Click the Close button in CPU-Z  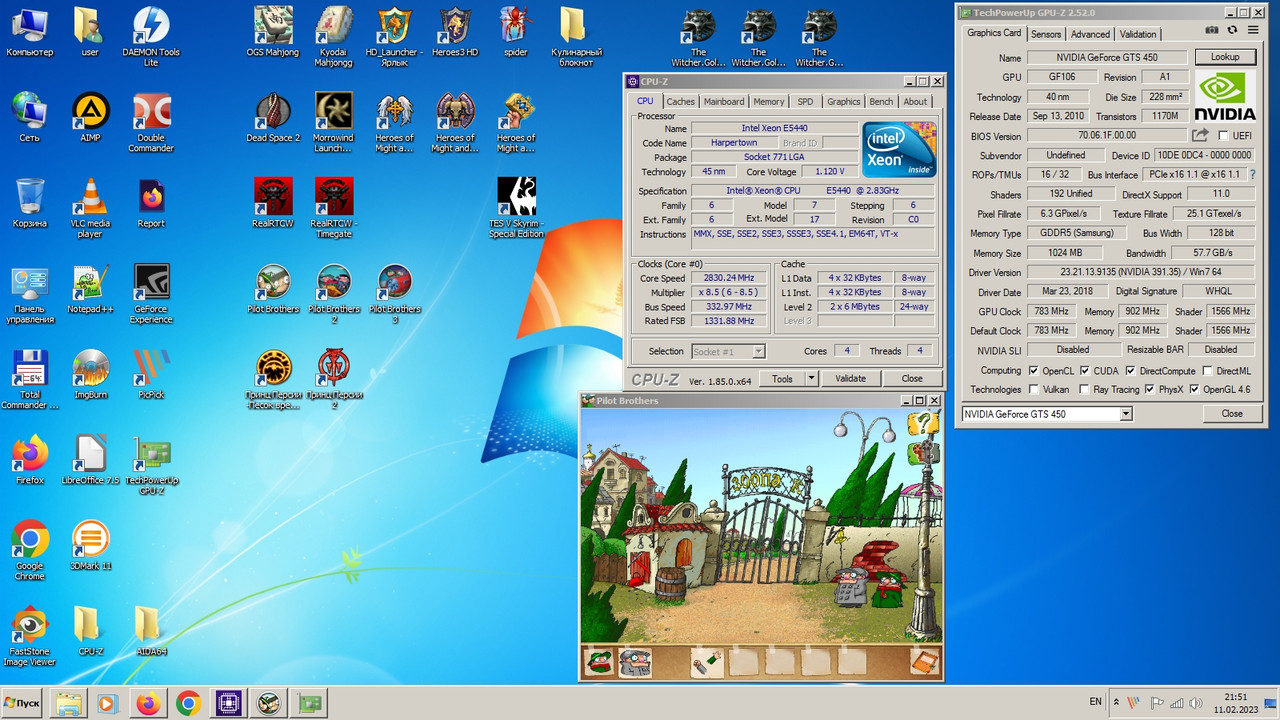[912, 379]
